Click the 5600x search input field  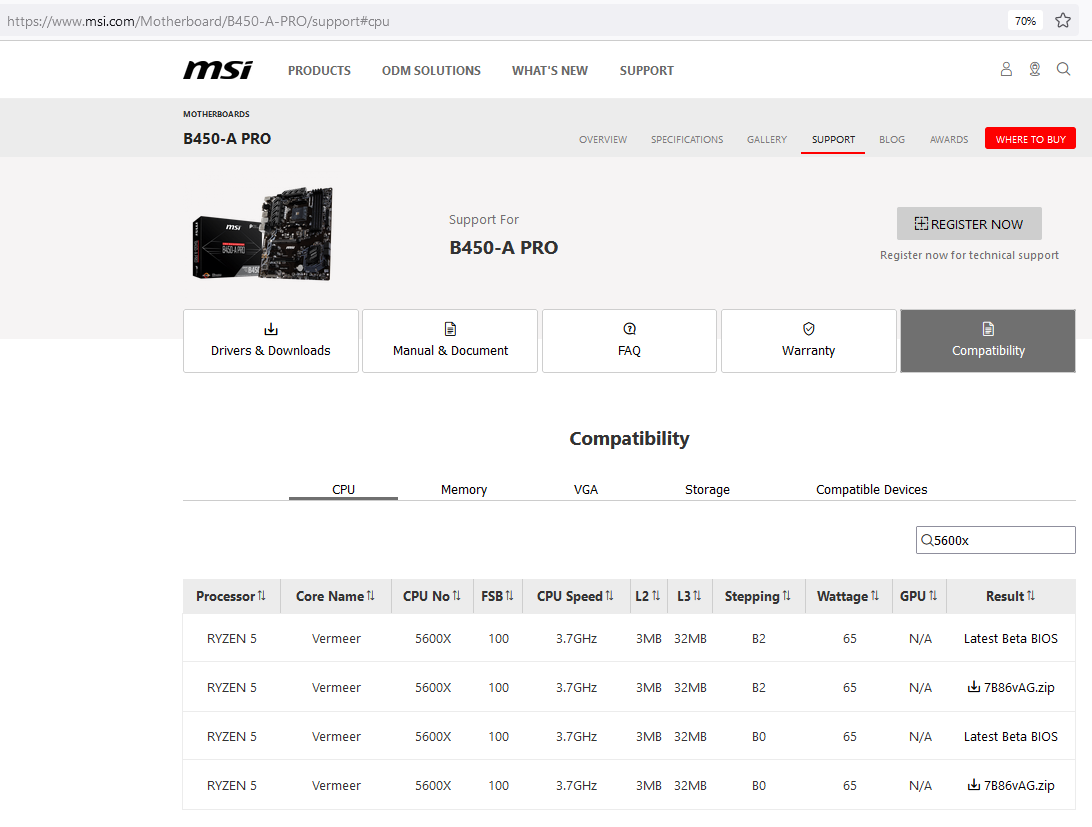[x=995, y=540]
